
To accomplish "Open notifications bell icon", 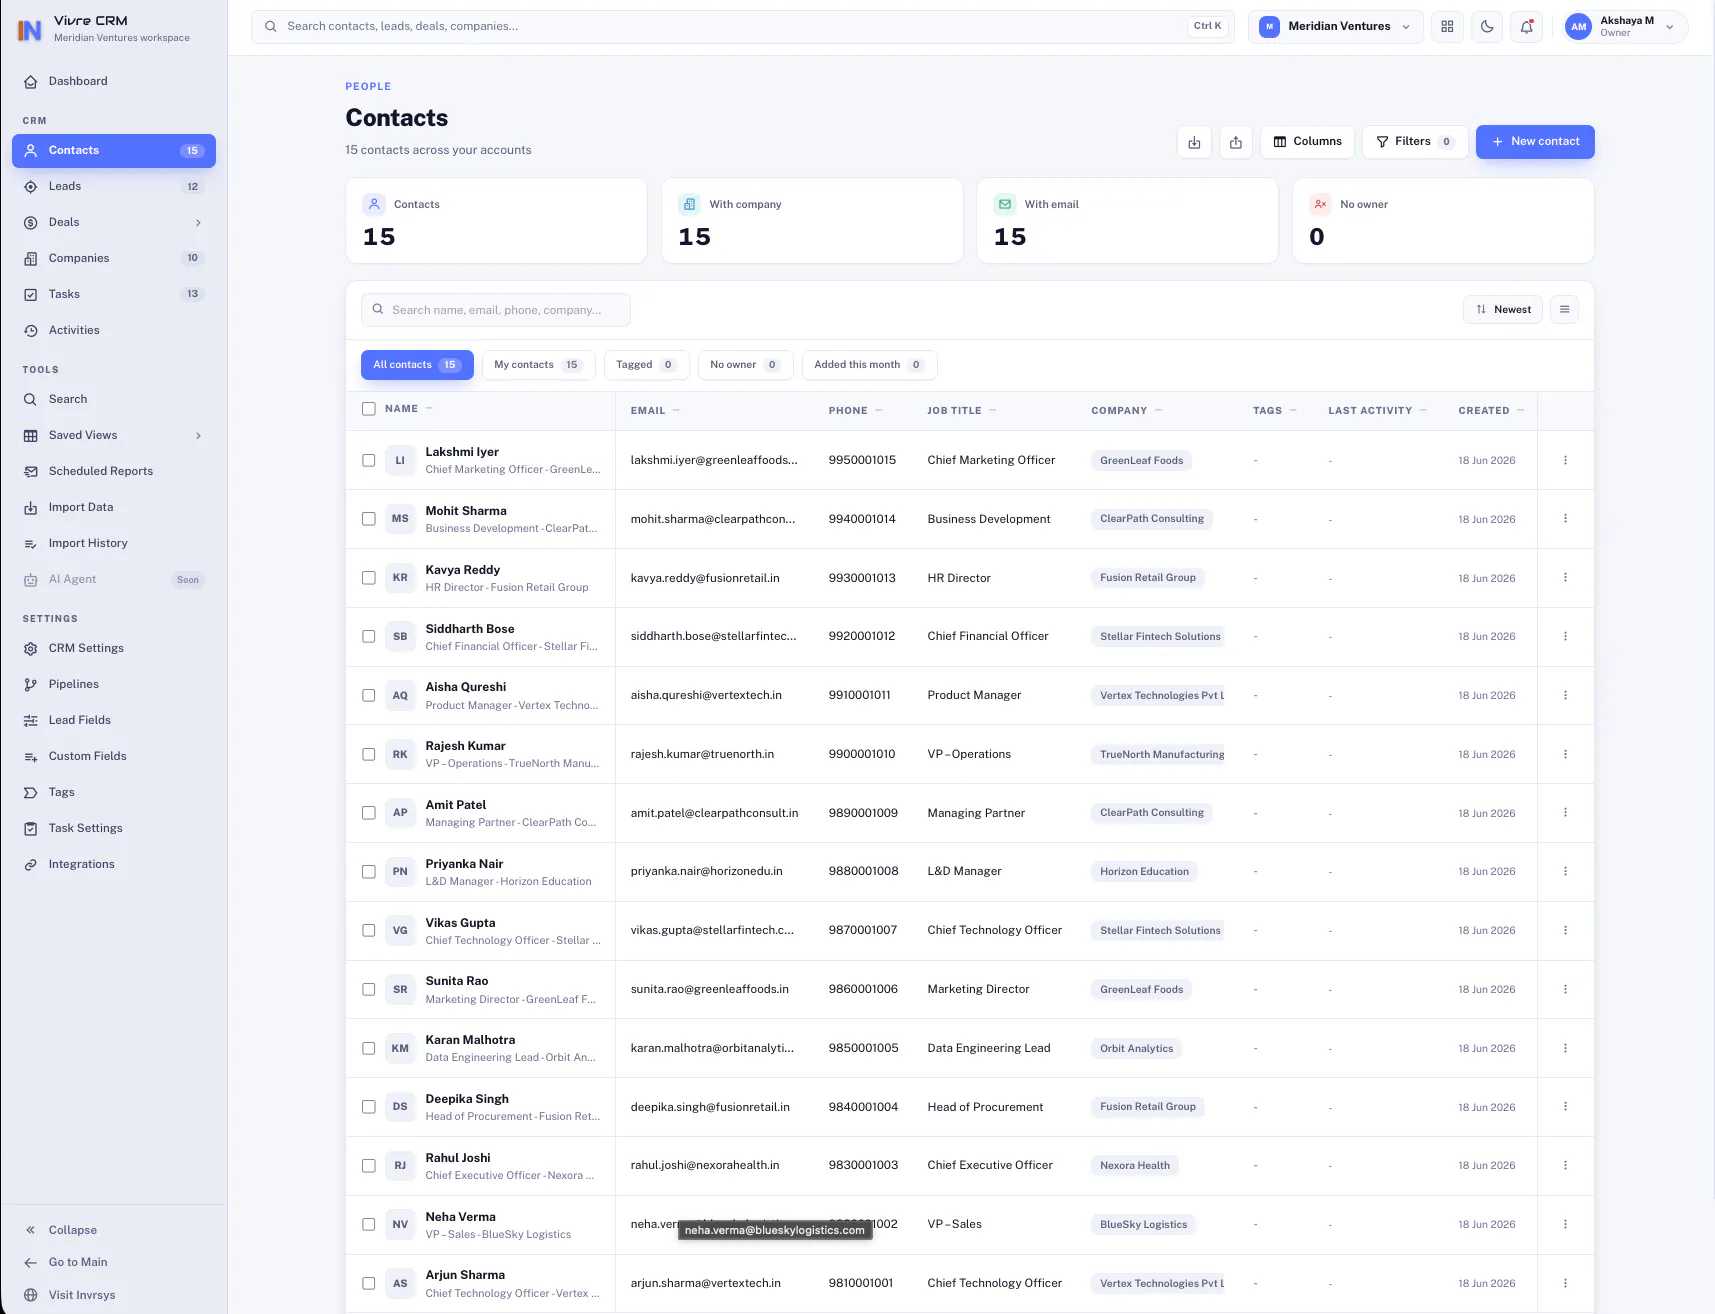I will click(1527, 27).
